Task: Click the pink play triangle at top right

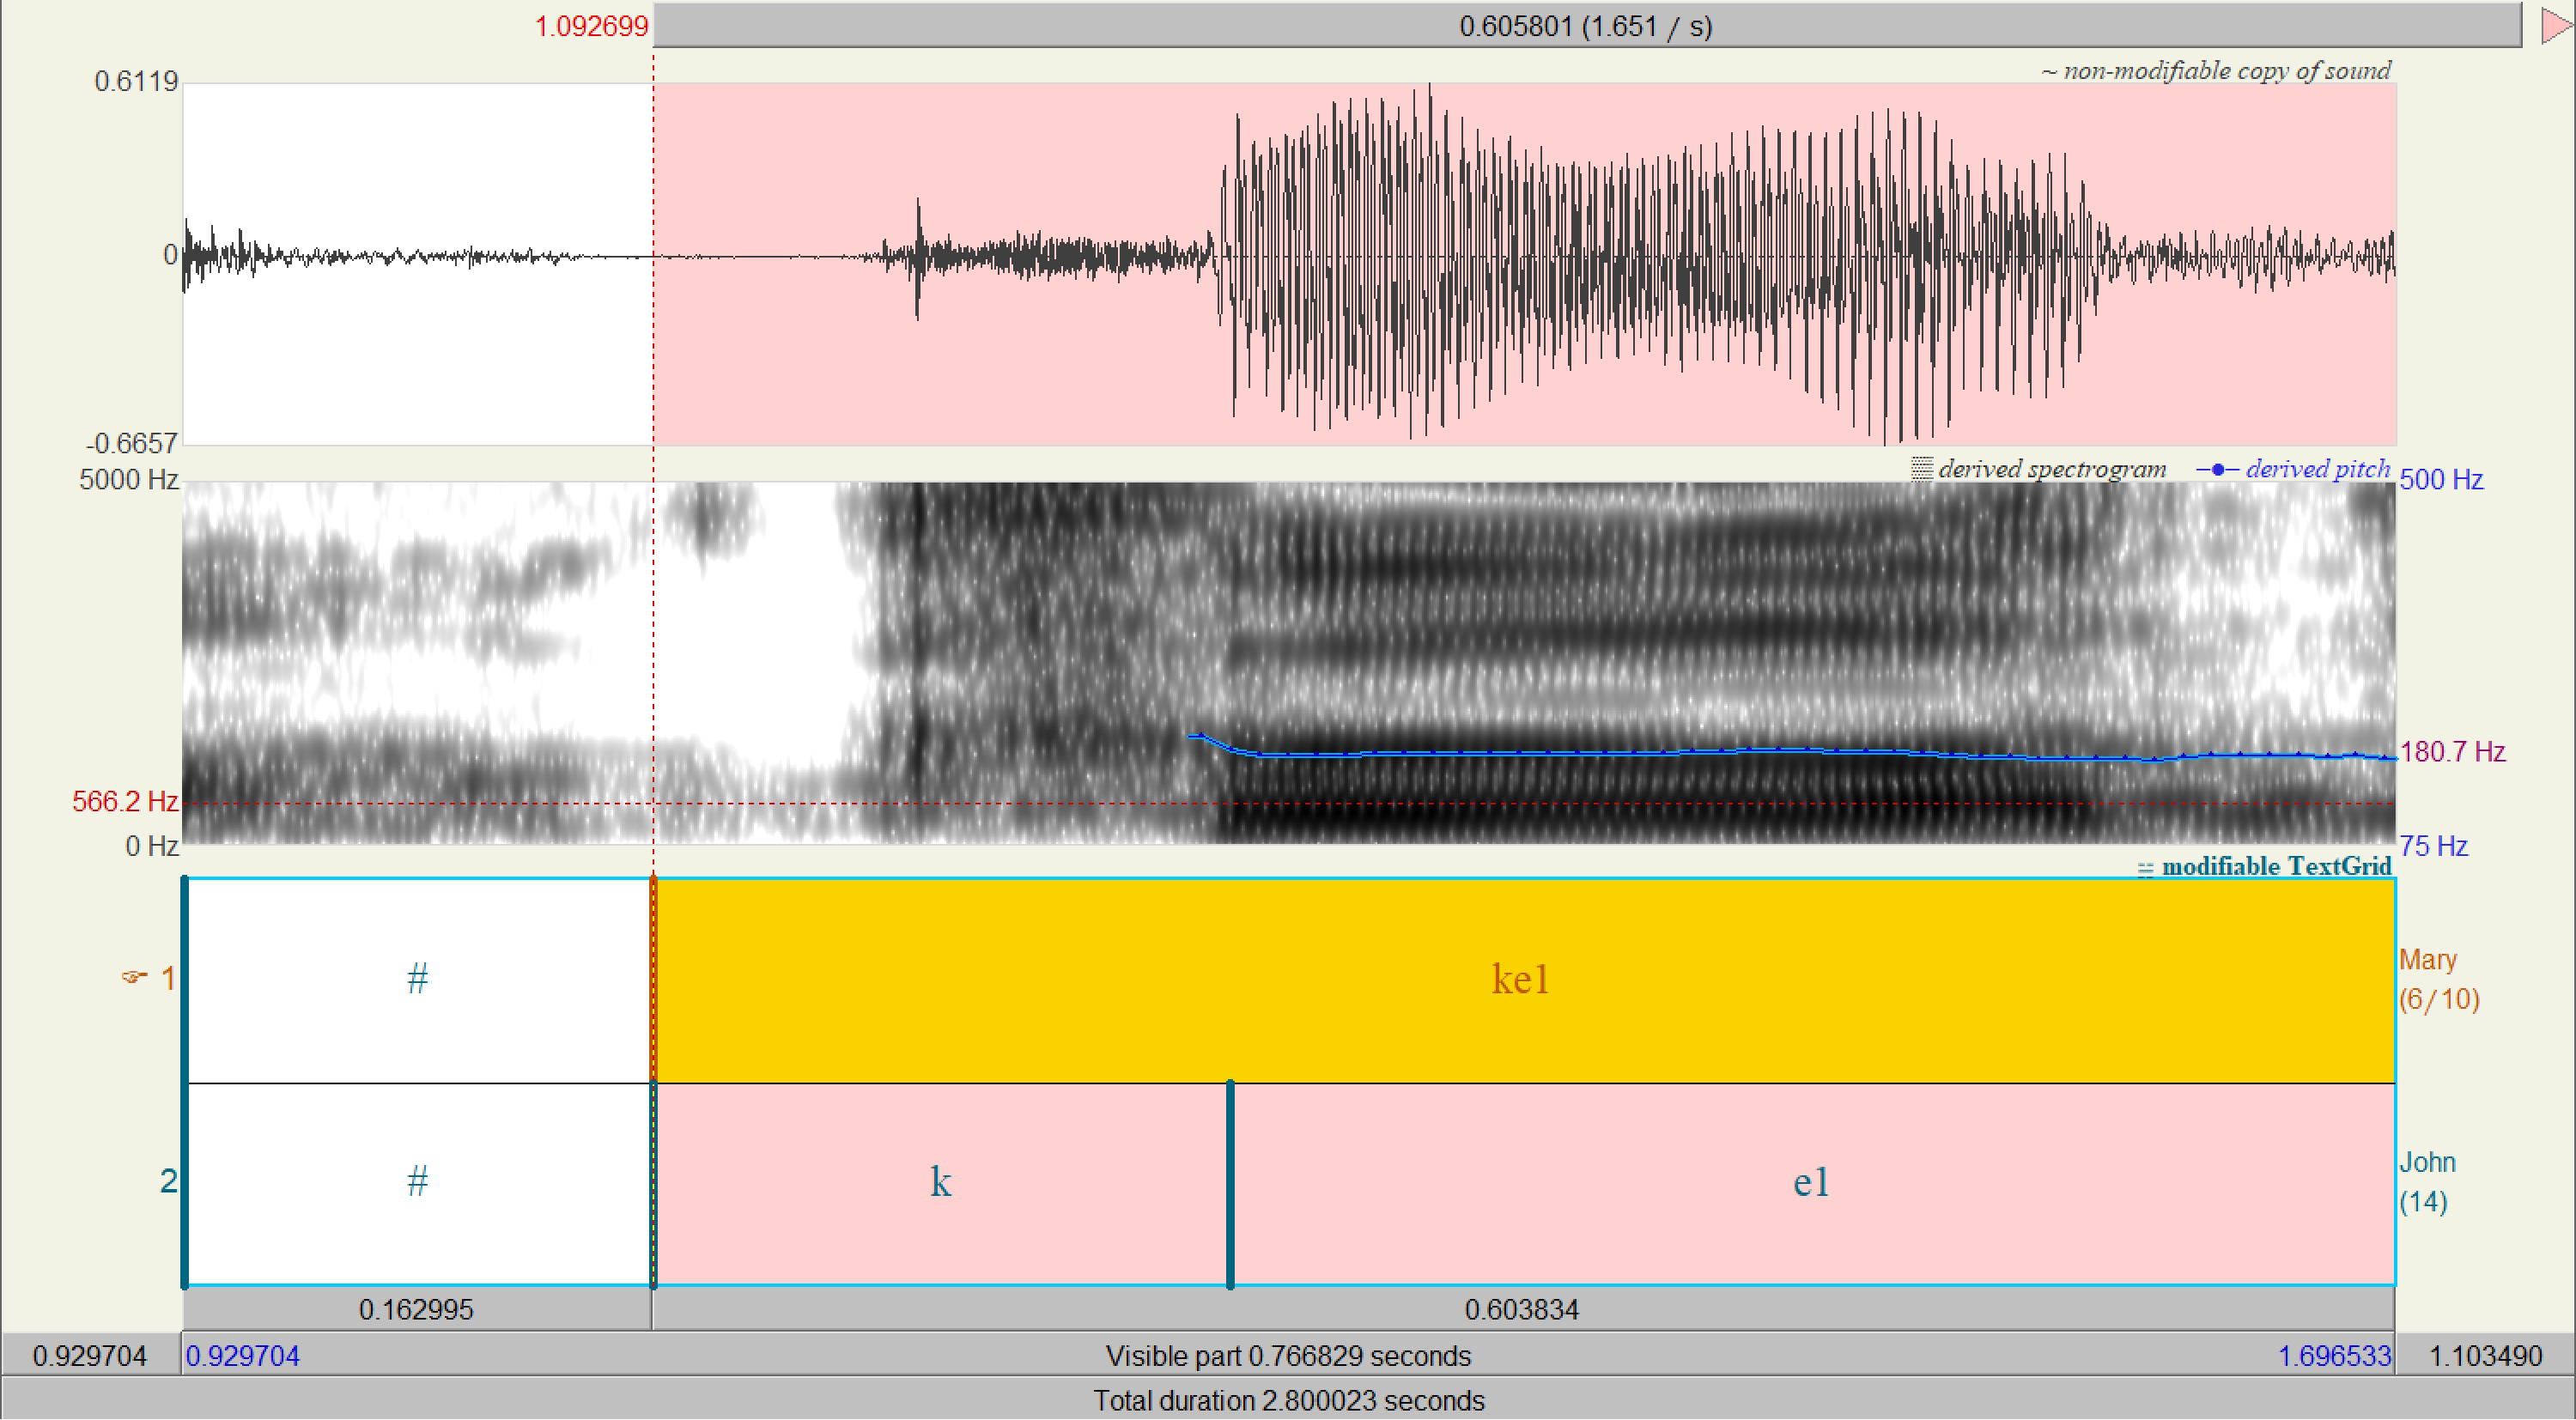Action: 2555,25
